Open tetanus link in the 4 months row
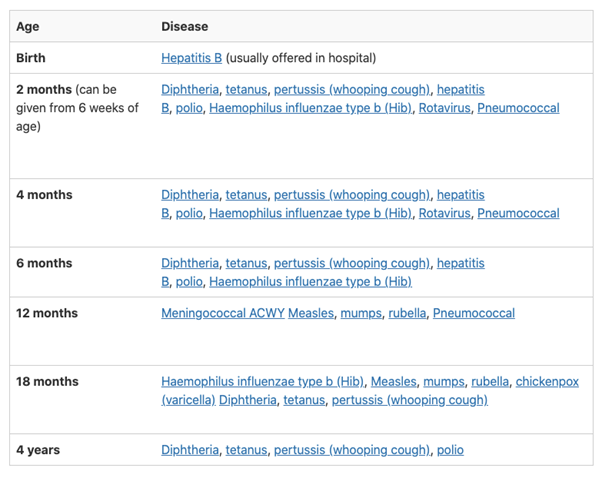 tap(246, 195)
